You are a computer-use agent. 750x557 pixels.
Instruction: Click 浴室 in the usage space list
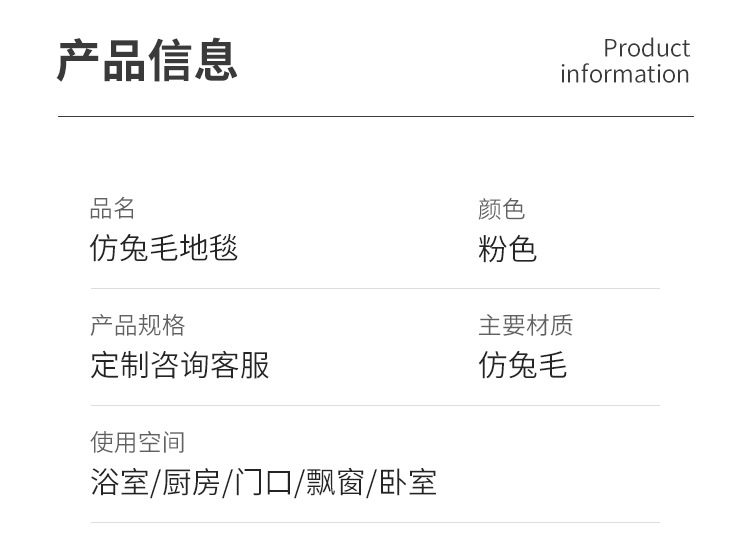click(119, 483)
